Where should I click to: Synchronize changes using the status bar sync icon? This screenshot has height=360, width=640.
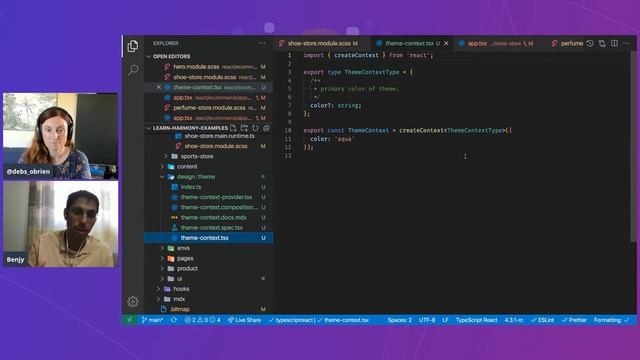click(174, 320)
